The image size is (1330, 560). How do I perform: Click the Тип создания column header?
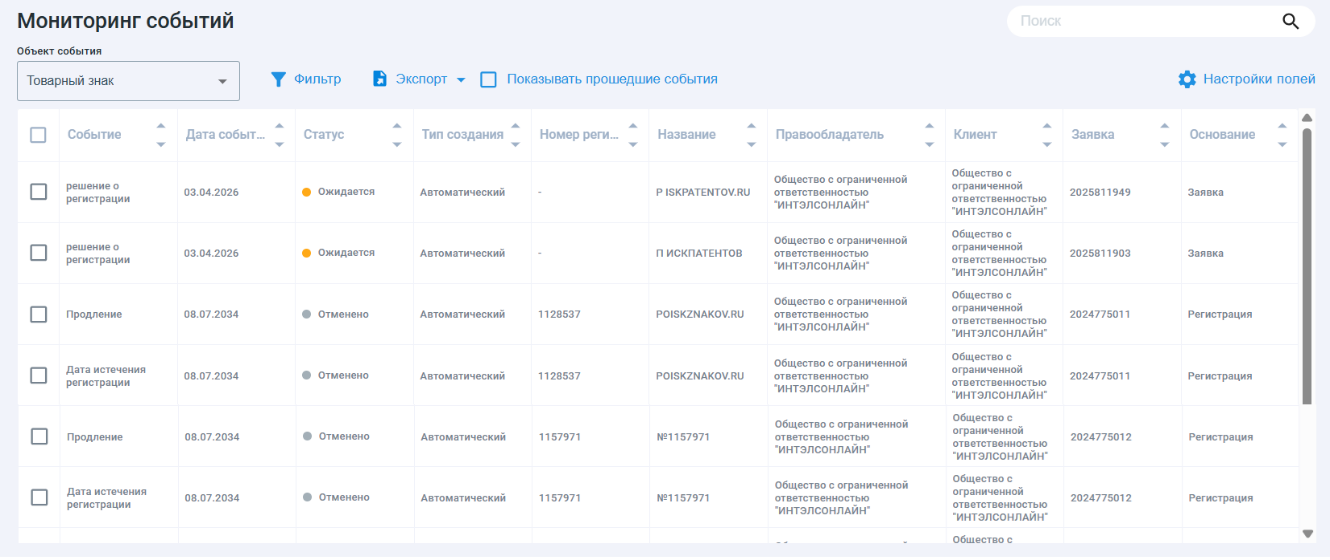click(462, 135)
